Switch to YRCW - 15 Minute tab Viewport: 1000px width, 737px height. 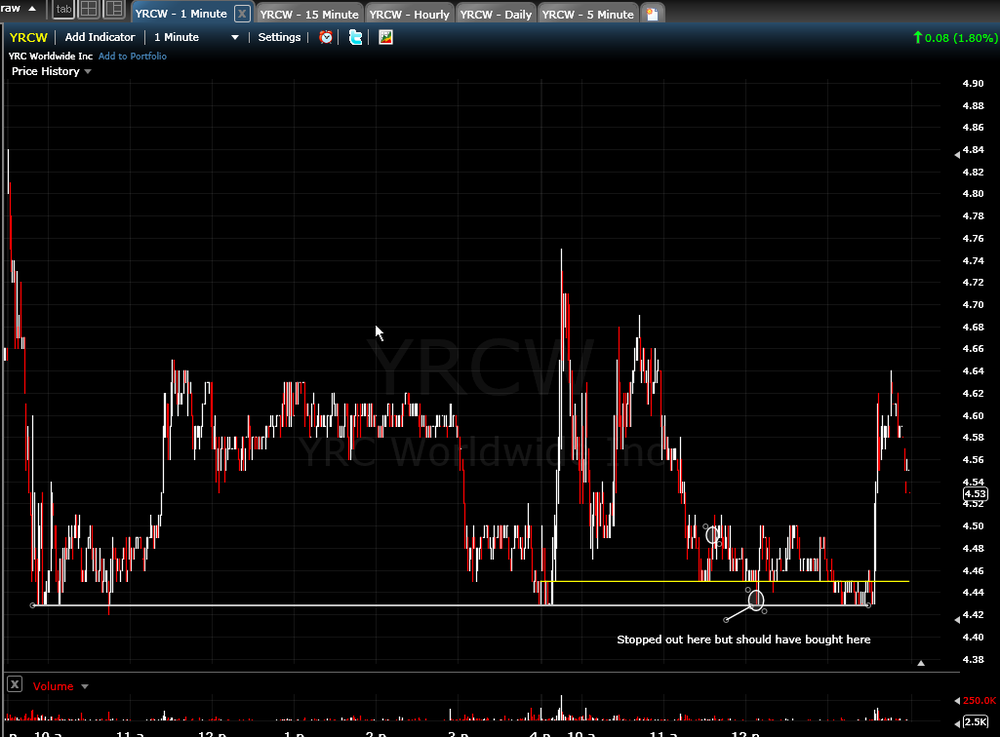pos(309,14)
